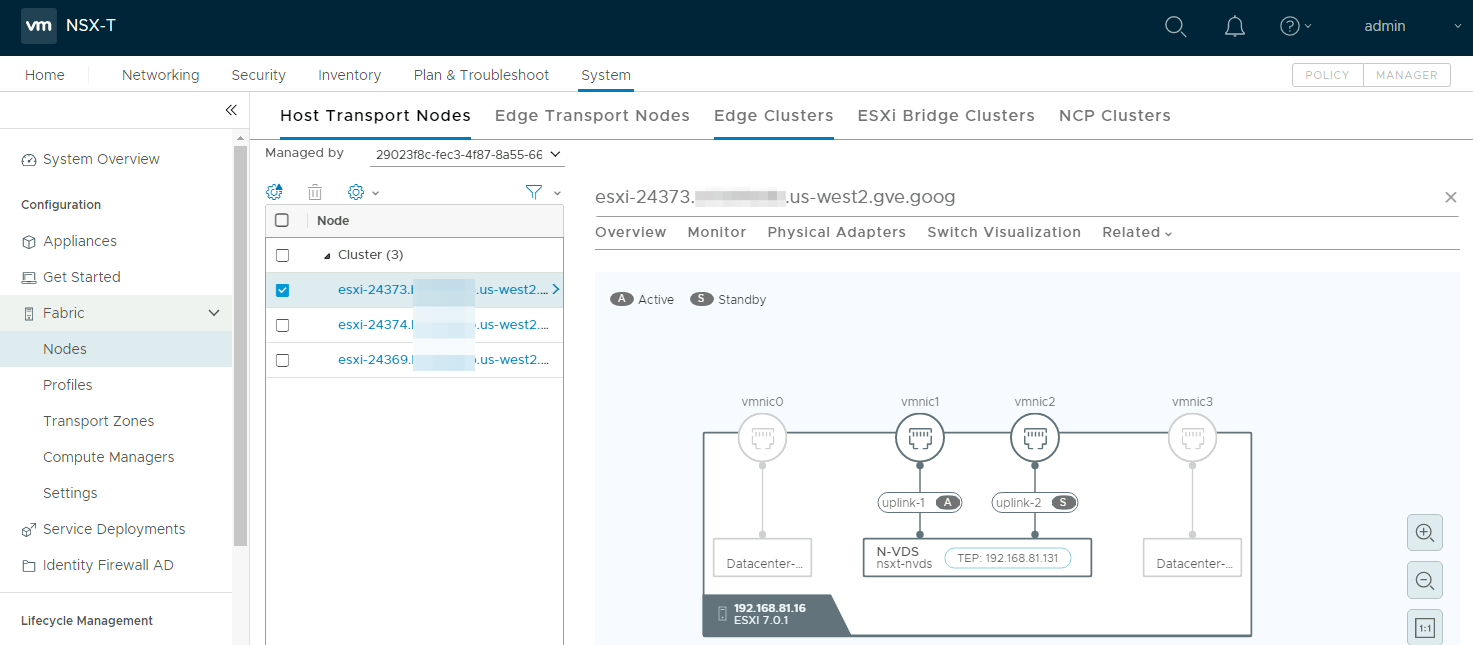Image resolution: width=1473 pixels, height=645 pixels.
Task: Select the vmnic3 adapter icon
Action: point(1192,438)
